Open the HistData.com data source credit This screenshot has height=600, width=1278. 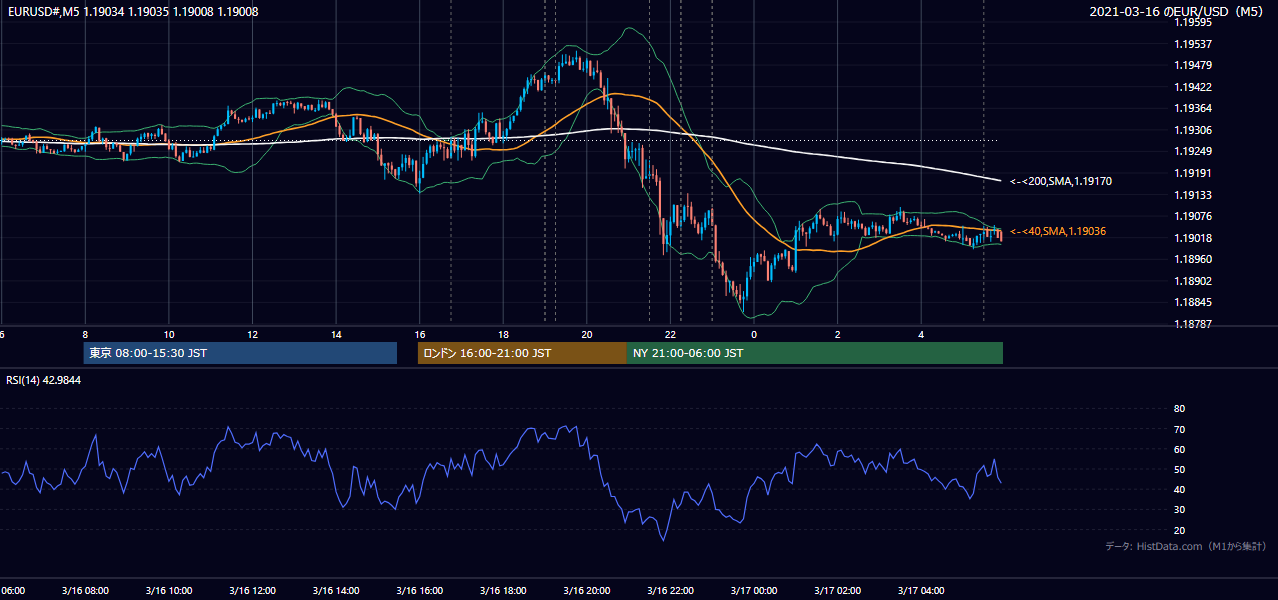1186,546
